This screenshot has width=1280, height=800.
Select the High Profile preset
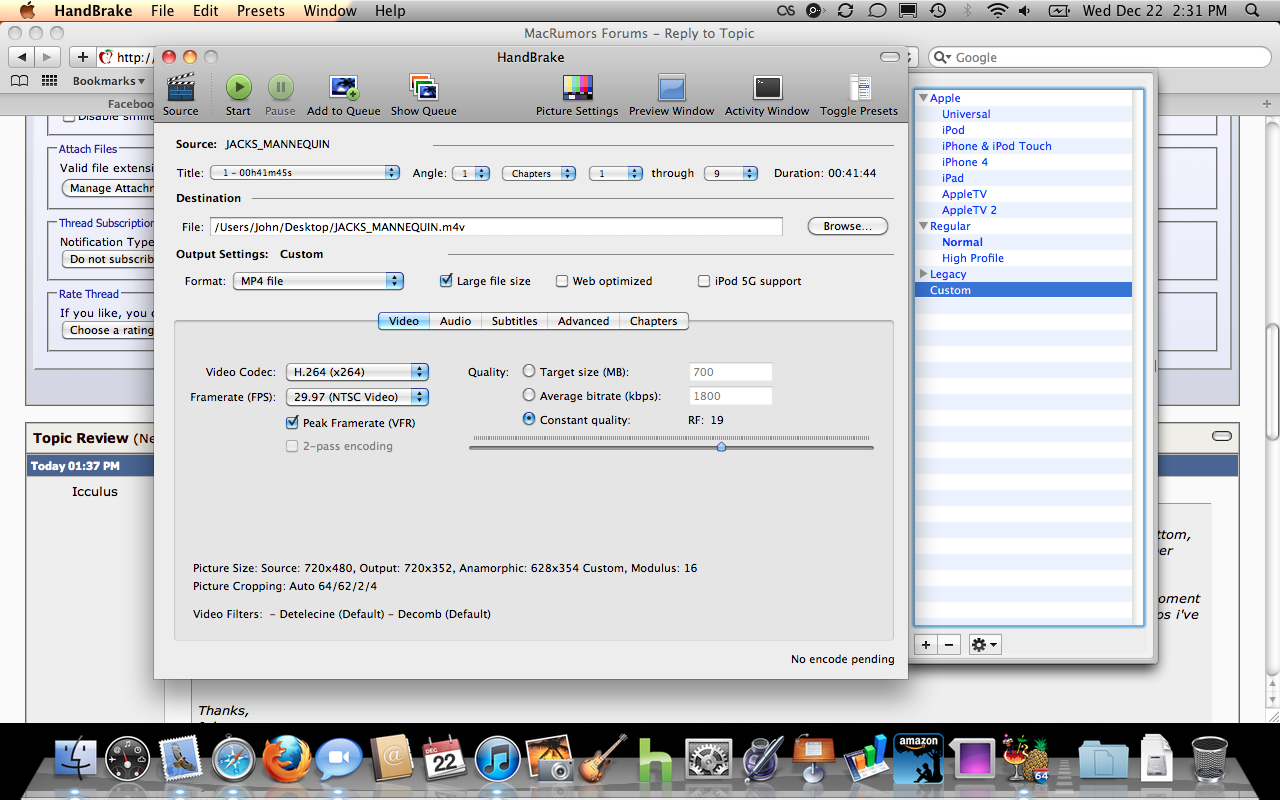pyautogui.click(x=972, y=258)
